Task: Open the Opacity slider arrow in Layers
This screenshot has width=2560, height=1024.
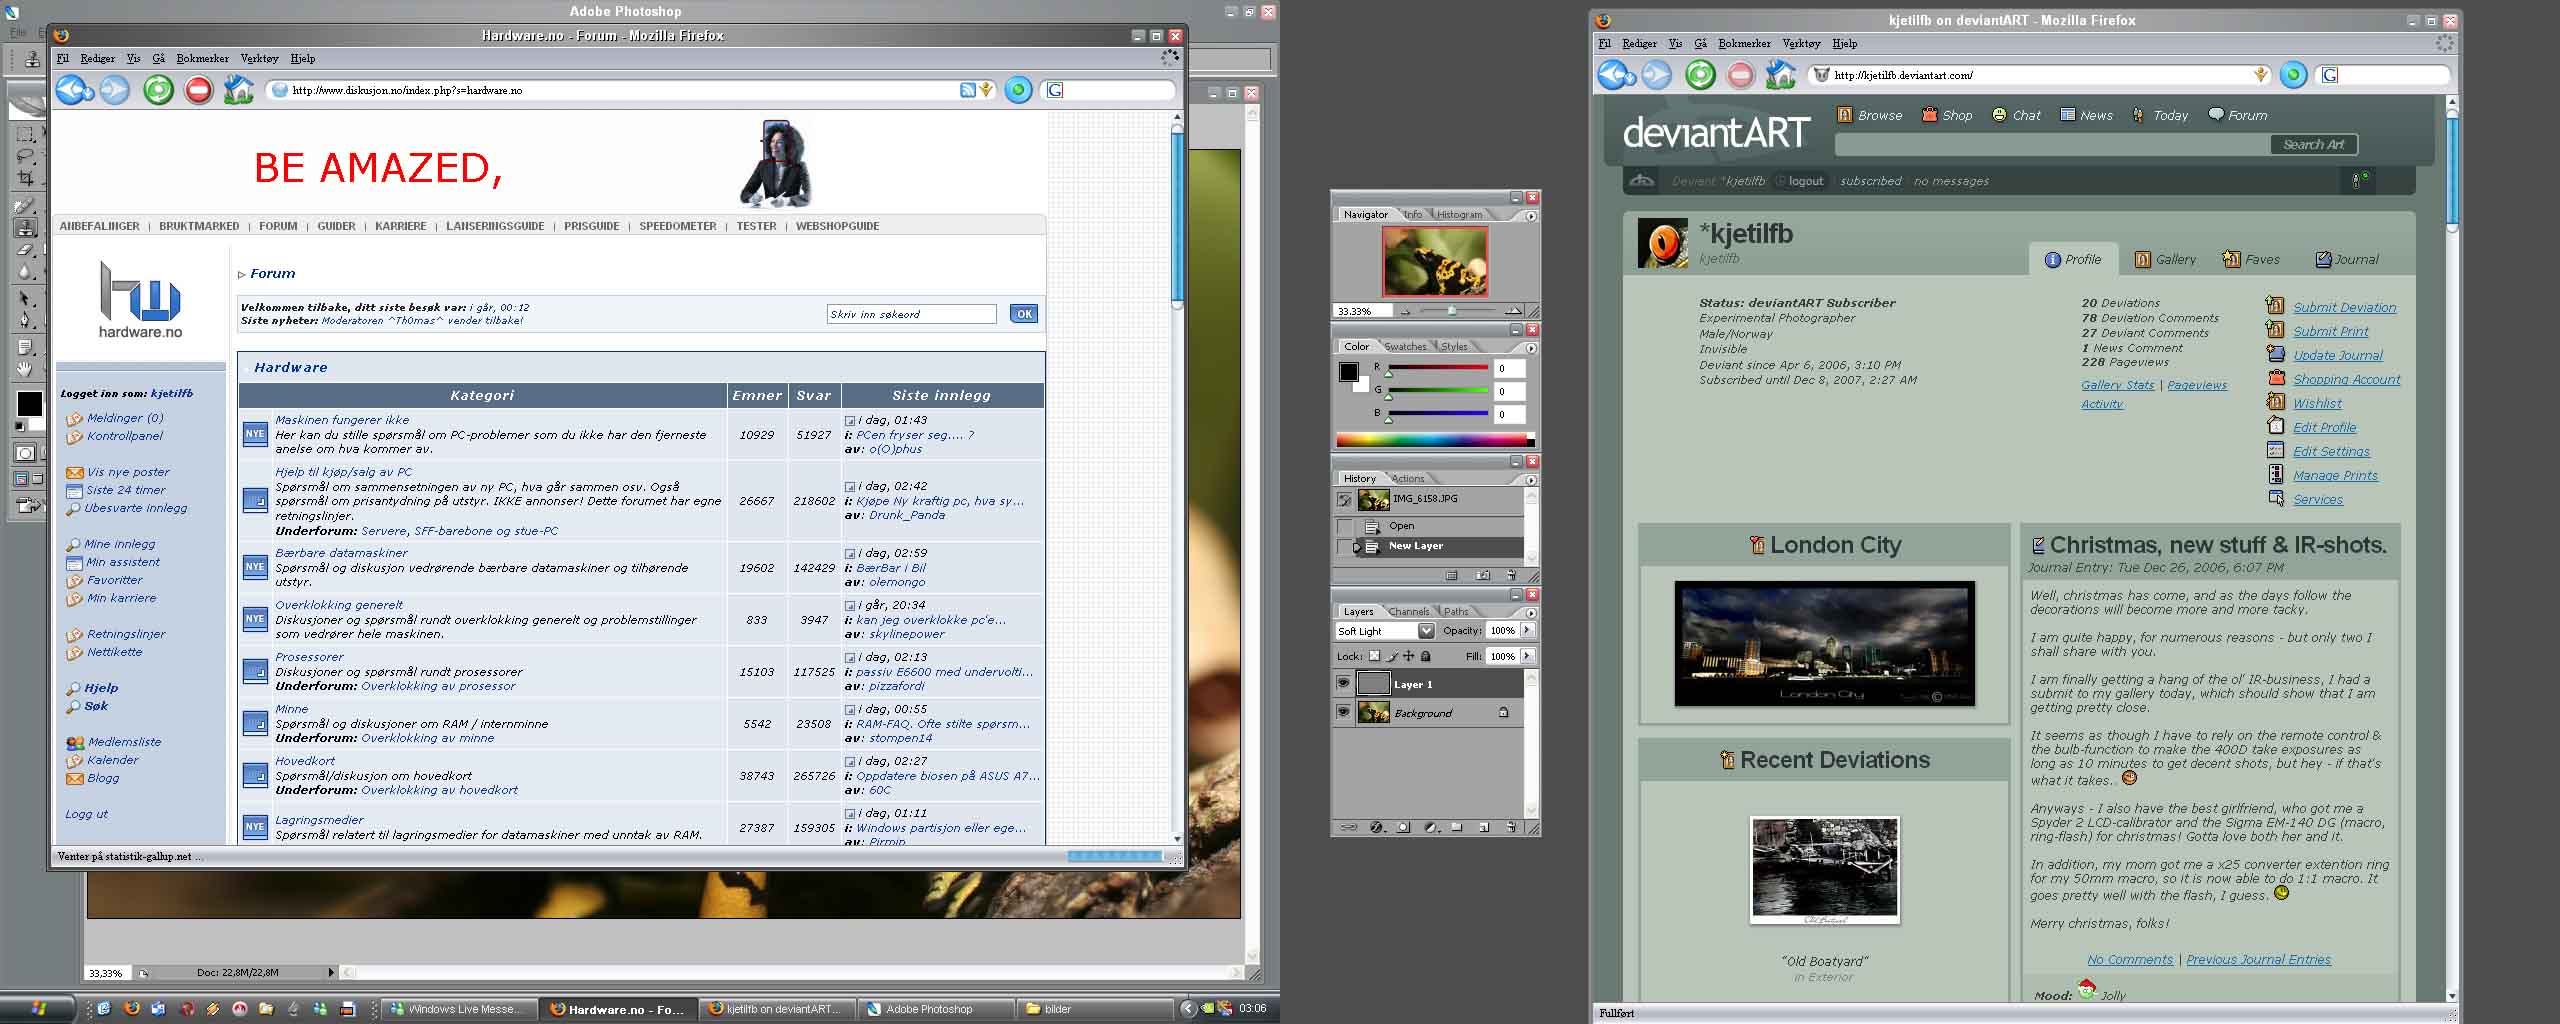Action: 1527,630
